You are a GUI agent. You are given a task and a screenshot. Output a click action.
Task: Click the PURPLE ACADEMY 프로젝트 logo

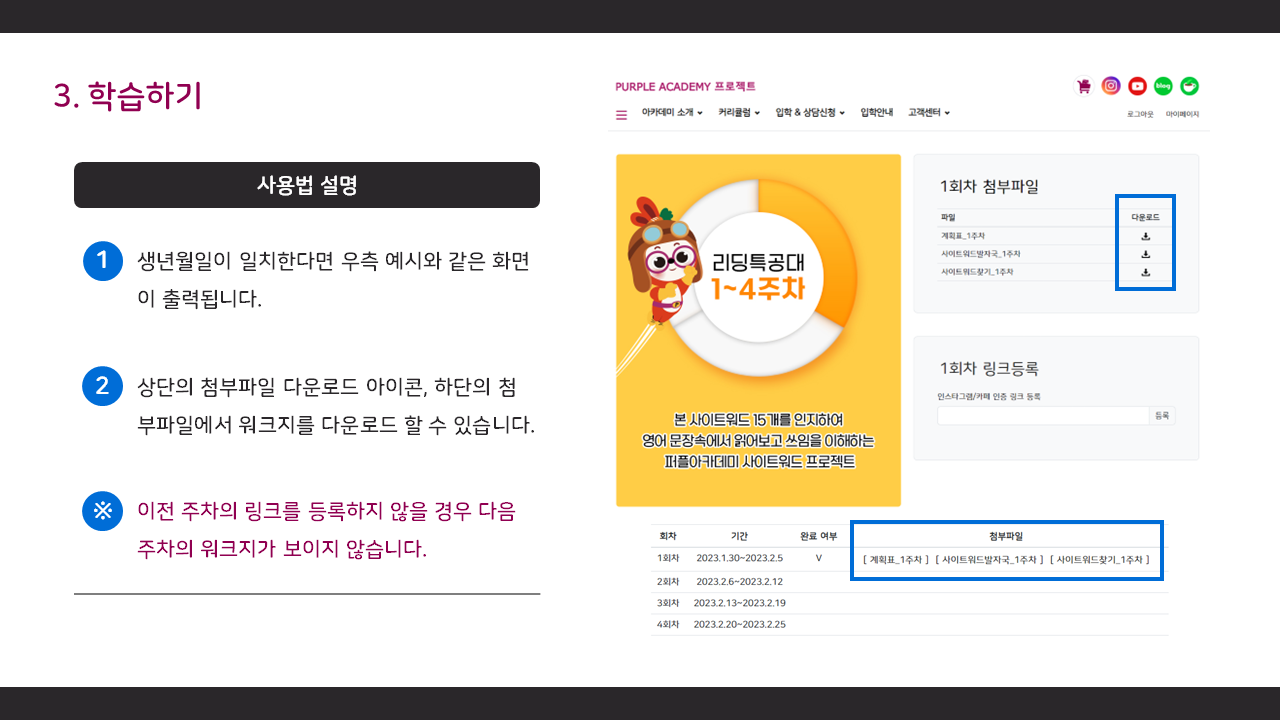point(685,87)
